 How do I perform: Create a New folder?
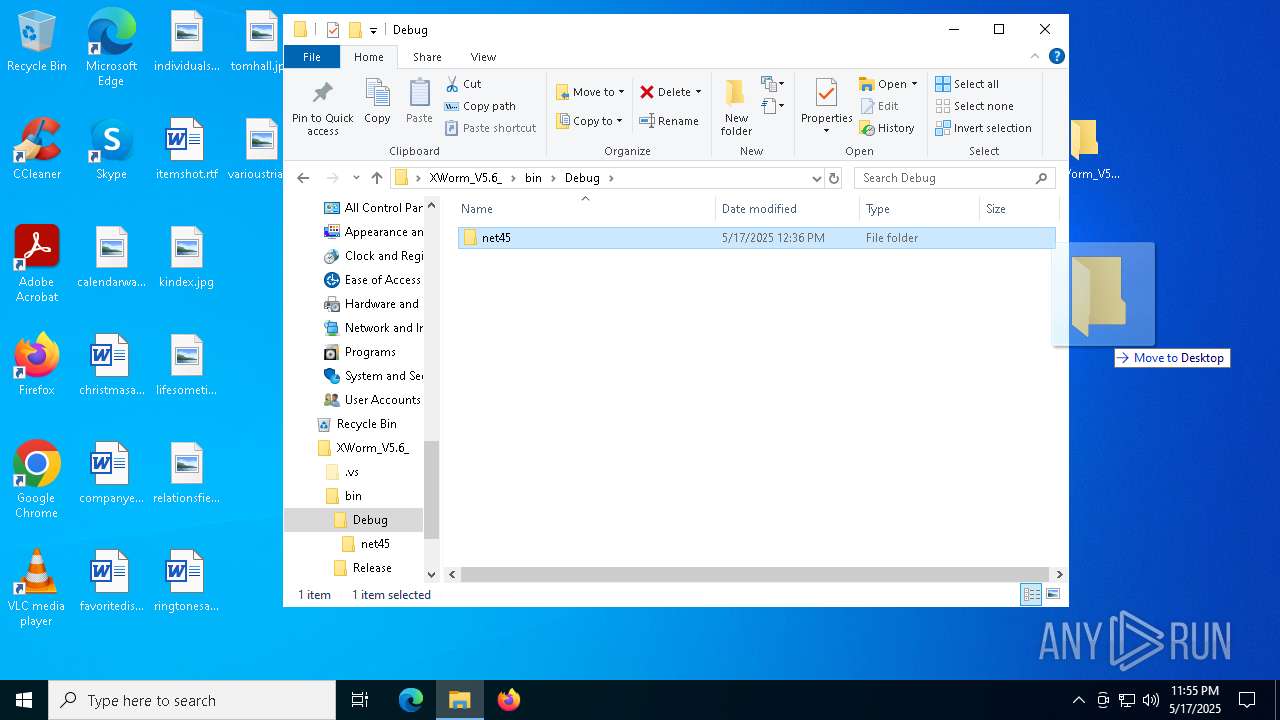click(736, 108)
